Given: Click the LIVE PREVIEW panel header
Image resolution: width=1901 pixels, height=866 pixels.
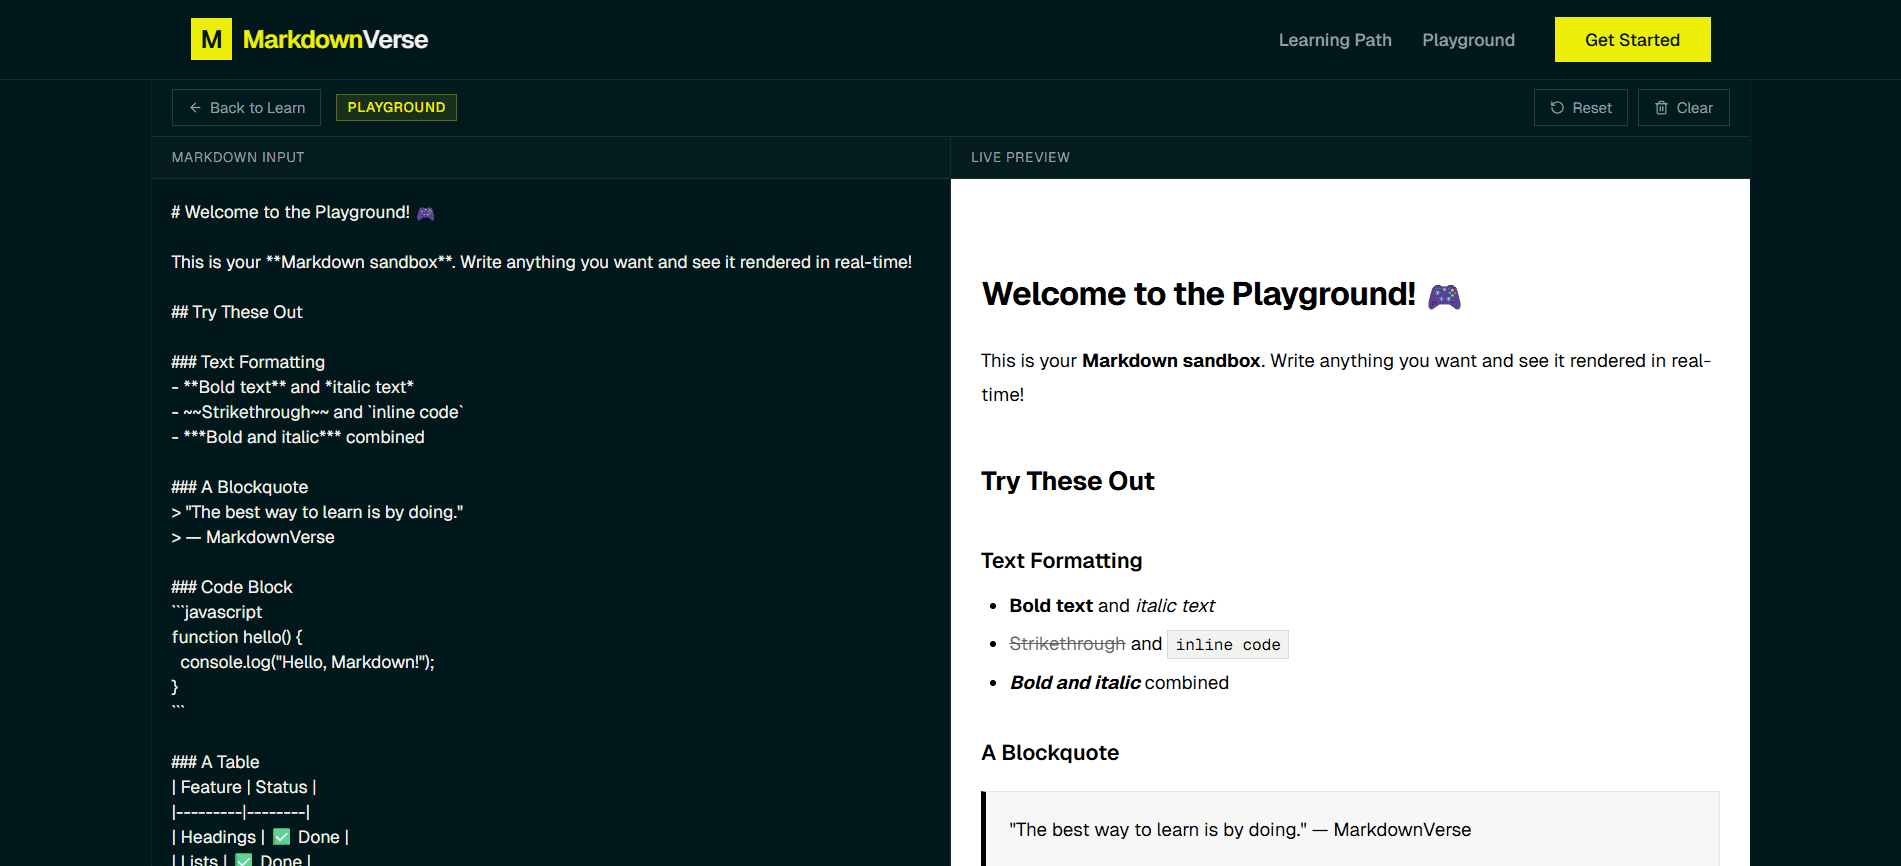Looking at the screenshot, I should click(1020, 157).
